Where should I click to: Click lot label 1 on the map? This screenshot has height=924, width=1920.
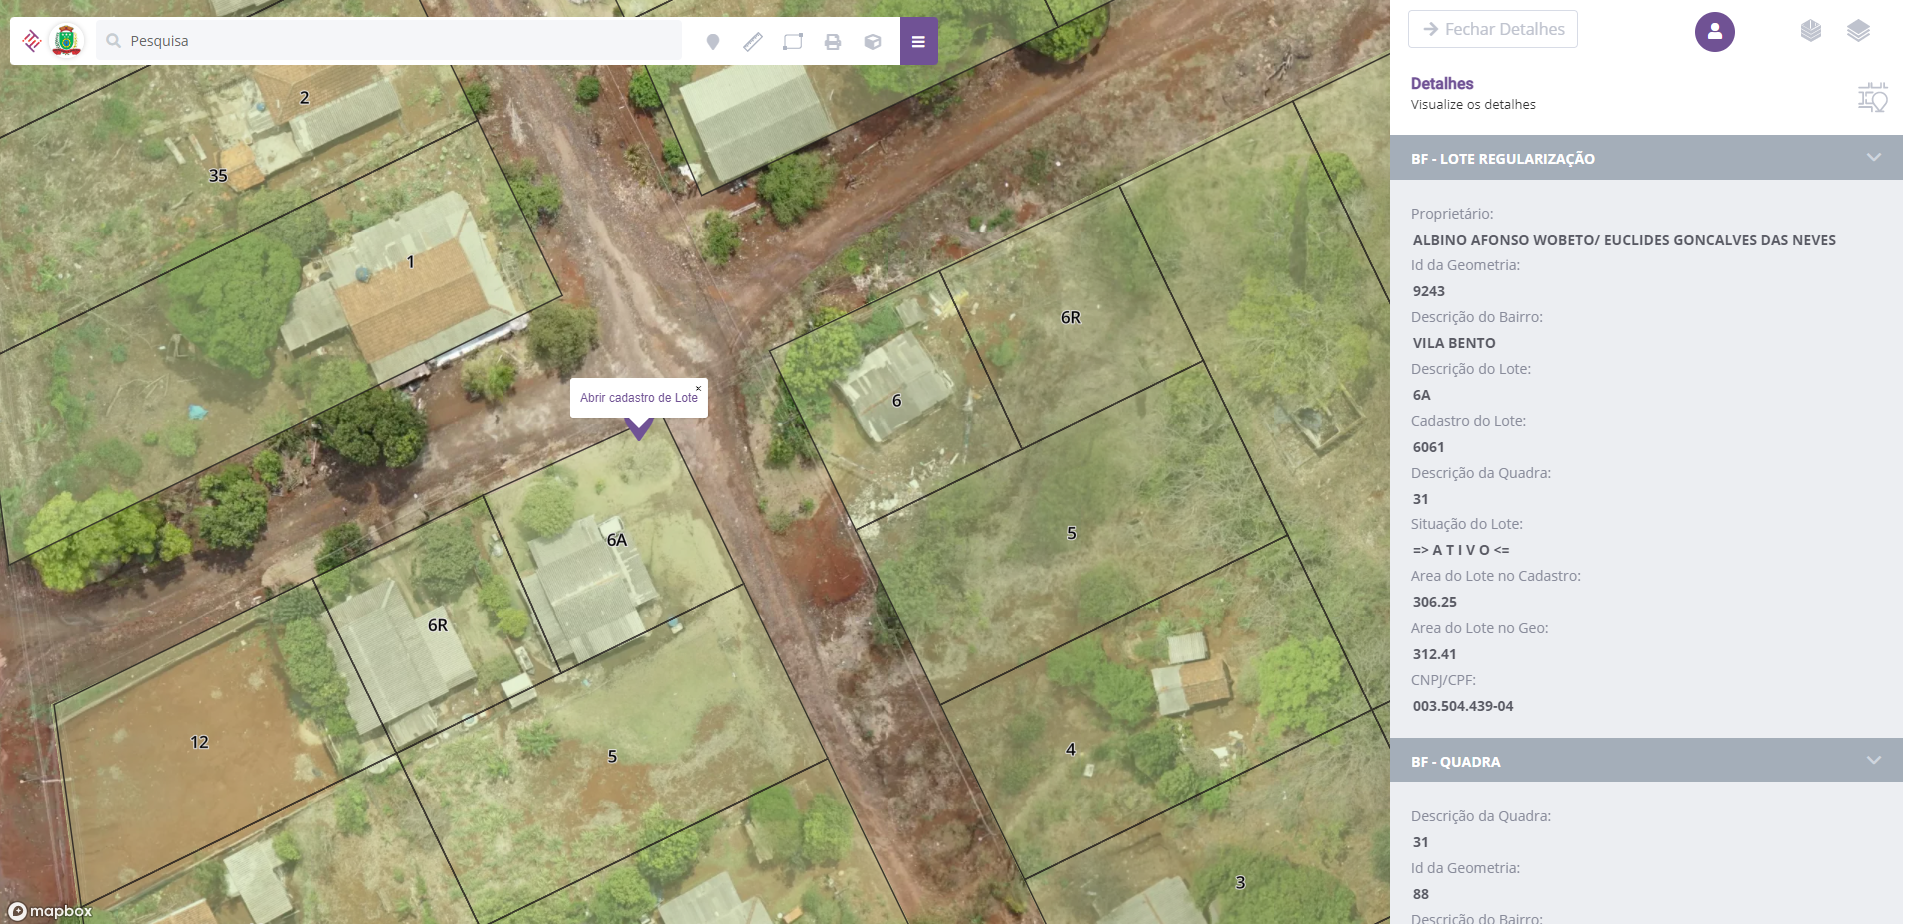pyautogui.click(x=410, y=262)
